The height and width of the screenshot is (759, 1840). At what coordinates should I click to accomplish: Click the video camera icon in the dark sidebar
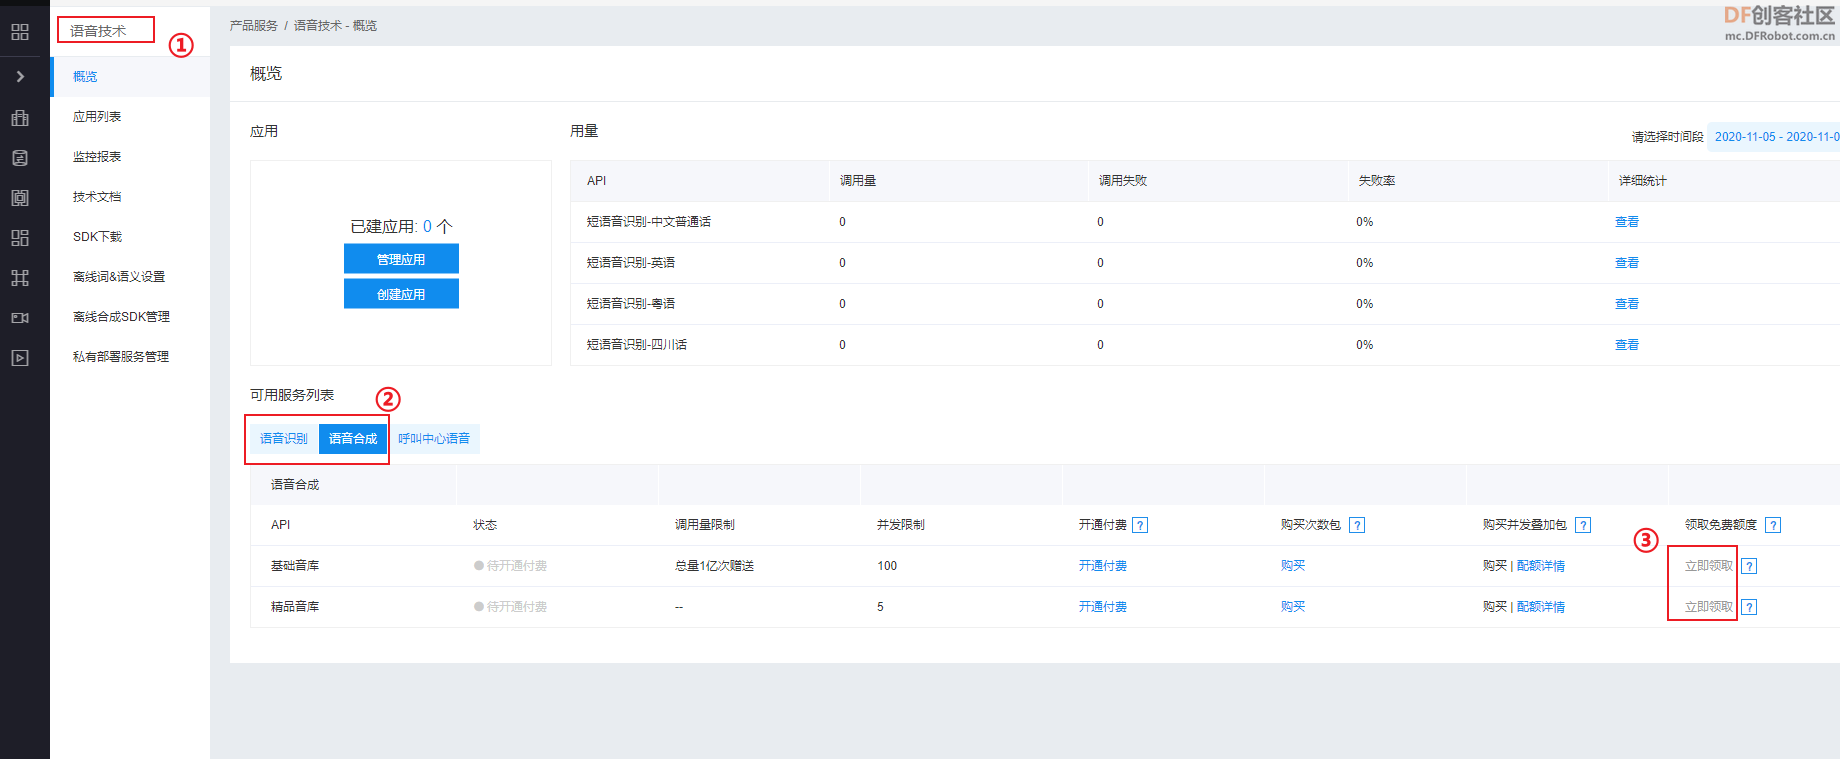coord(20,318)
